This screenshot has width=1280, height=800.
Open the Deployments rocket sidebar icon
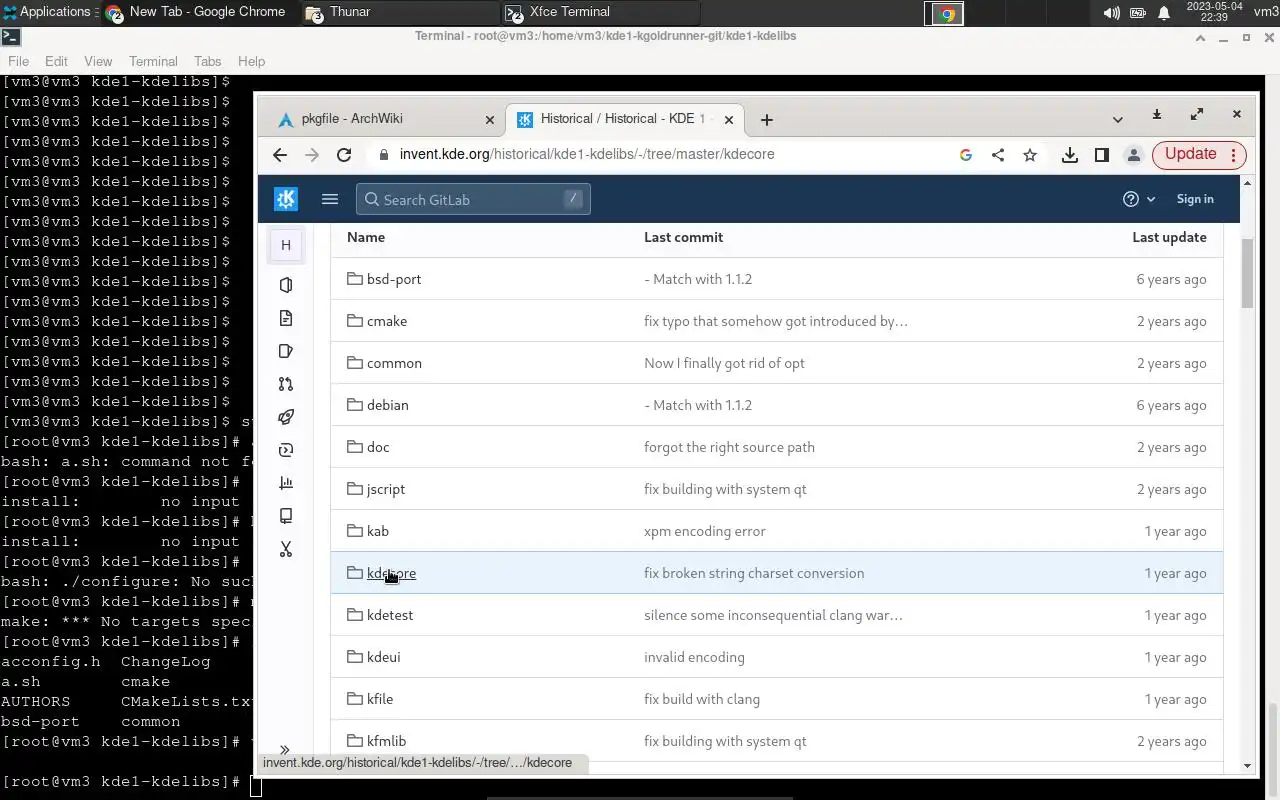[x=286, y=417]
